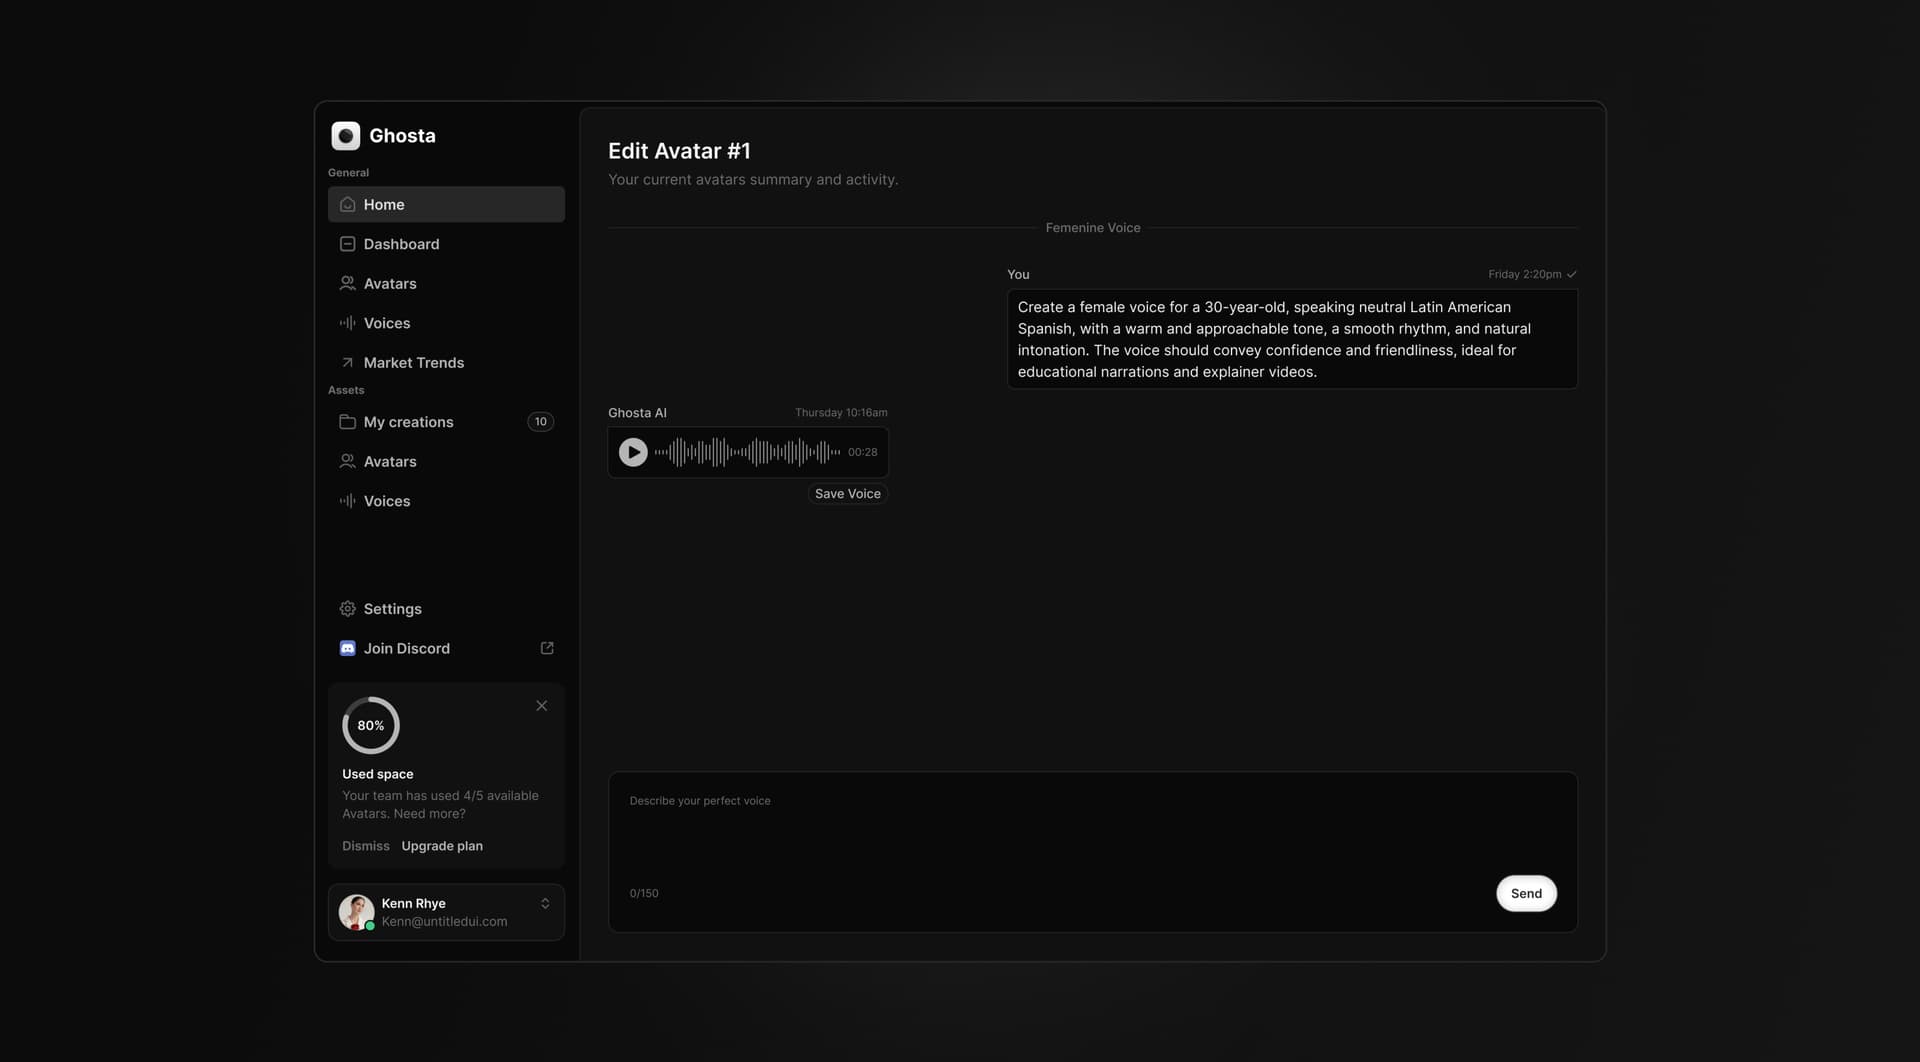Expand the Kenn Rhye account switcher
The width and height of the screenshot is (1920, 1062).
(545, 904)
